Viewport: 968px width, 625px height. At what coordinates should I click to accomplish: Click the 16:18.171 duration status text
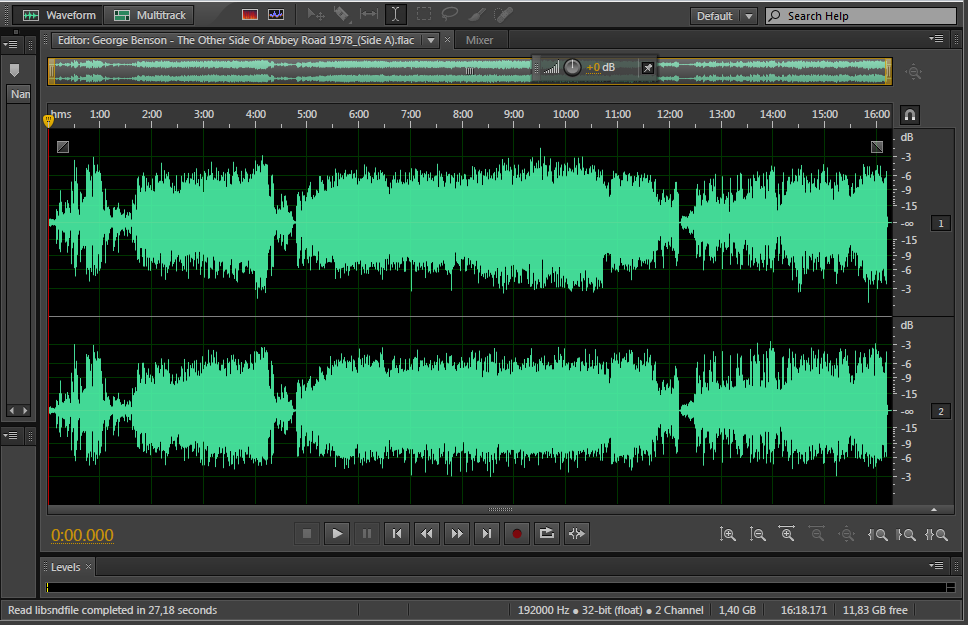(x=804, y=610)
